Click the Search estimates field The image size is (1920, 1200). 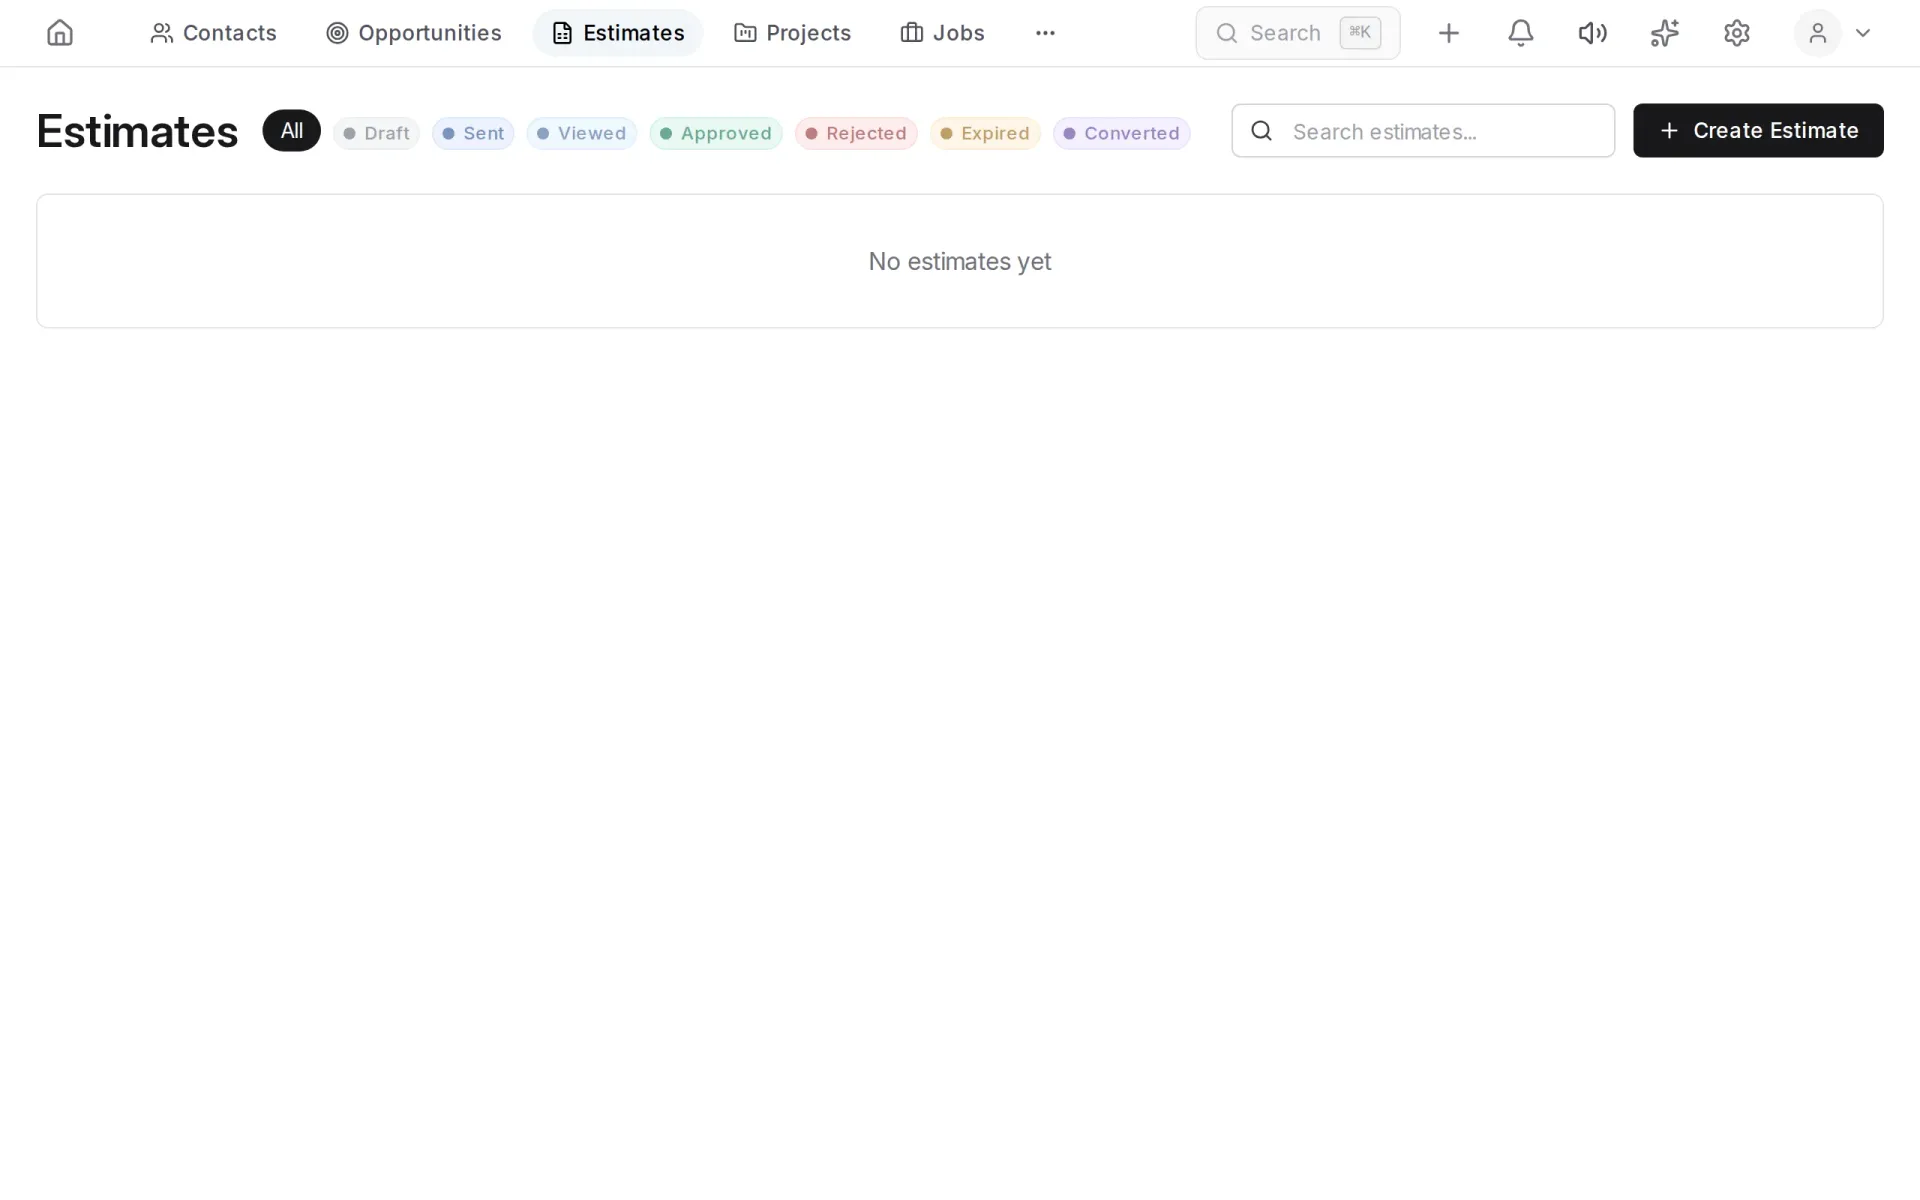coord(1423,131)
